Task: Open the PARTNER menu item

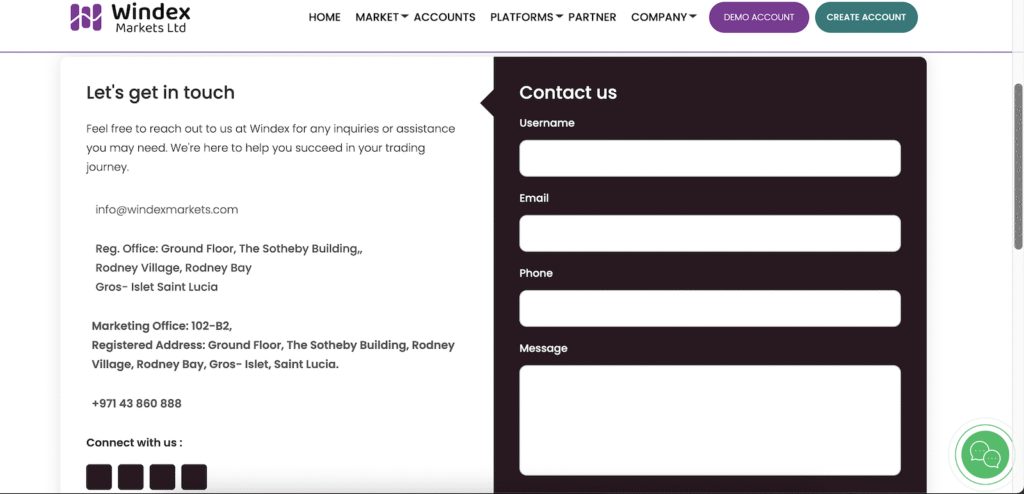Action: [592, 18]
